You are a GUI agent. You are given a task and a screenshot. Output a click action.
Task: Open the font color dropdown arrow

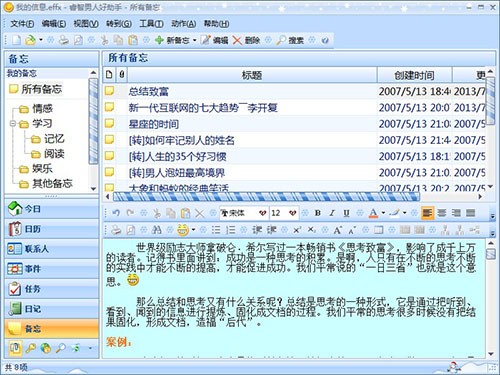point(383,213)
